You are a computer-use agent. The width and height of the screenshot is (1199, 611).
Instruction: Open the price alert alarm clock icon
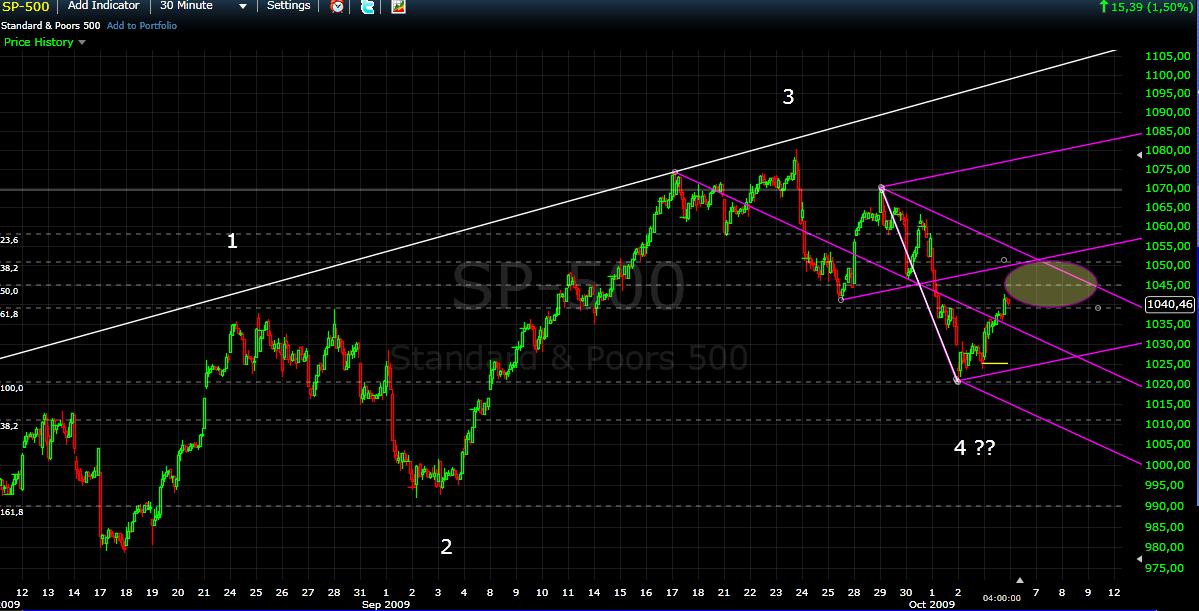pos(337,7)
